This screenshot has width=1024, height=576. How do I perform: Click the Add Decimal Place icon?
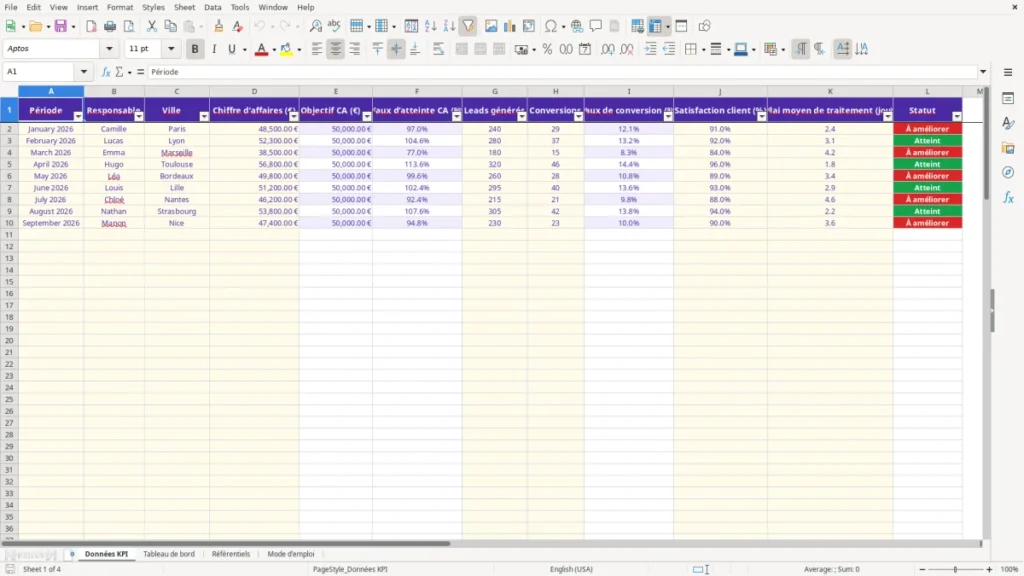[x=607, y=49]
